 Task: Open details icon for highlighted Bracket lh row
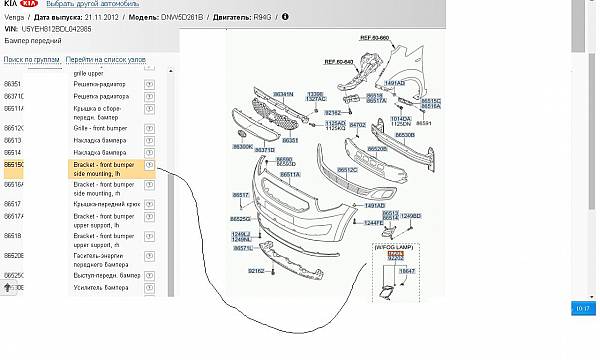[x=149, y=165]
